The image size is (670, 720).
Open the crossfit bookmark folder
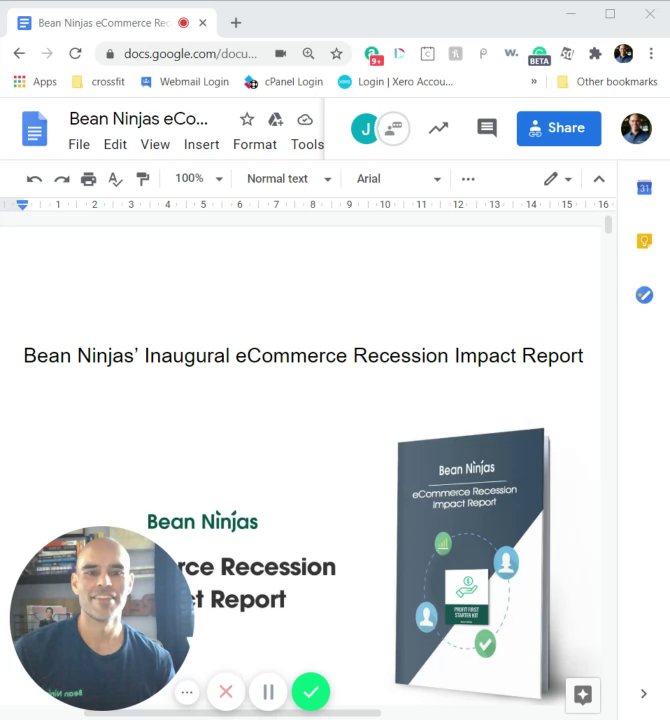click(x=99, y=82)
